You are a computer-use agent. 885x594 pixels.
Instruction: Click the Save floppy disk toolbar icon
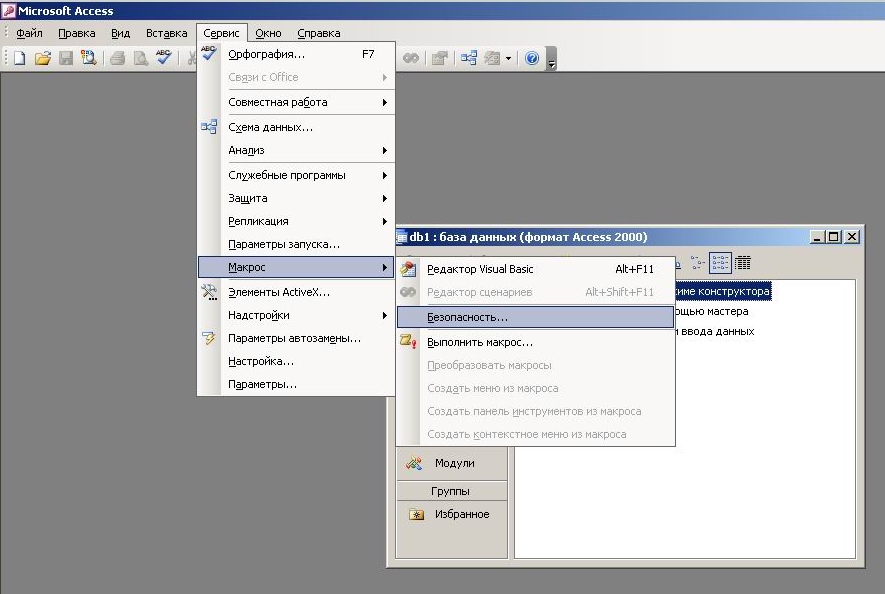(x=66, y=58)
